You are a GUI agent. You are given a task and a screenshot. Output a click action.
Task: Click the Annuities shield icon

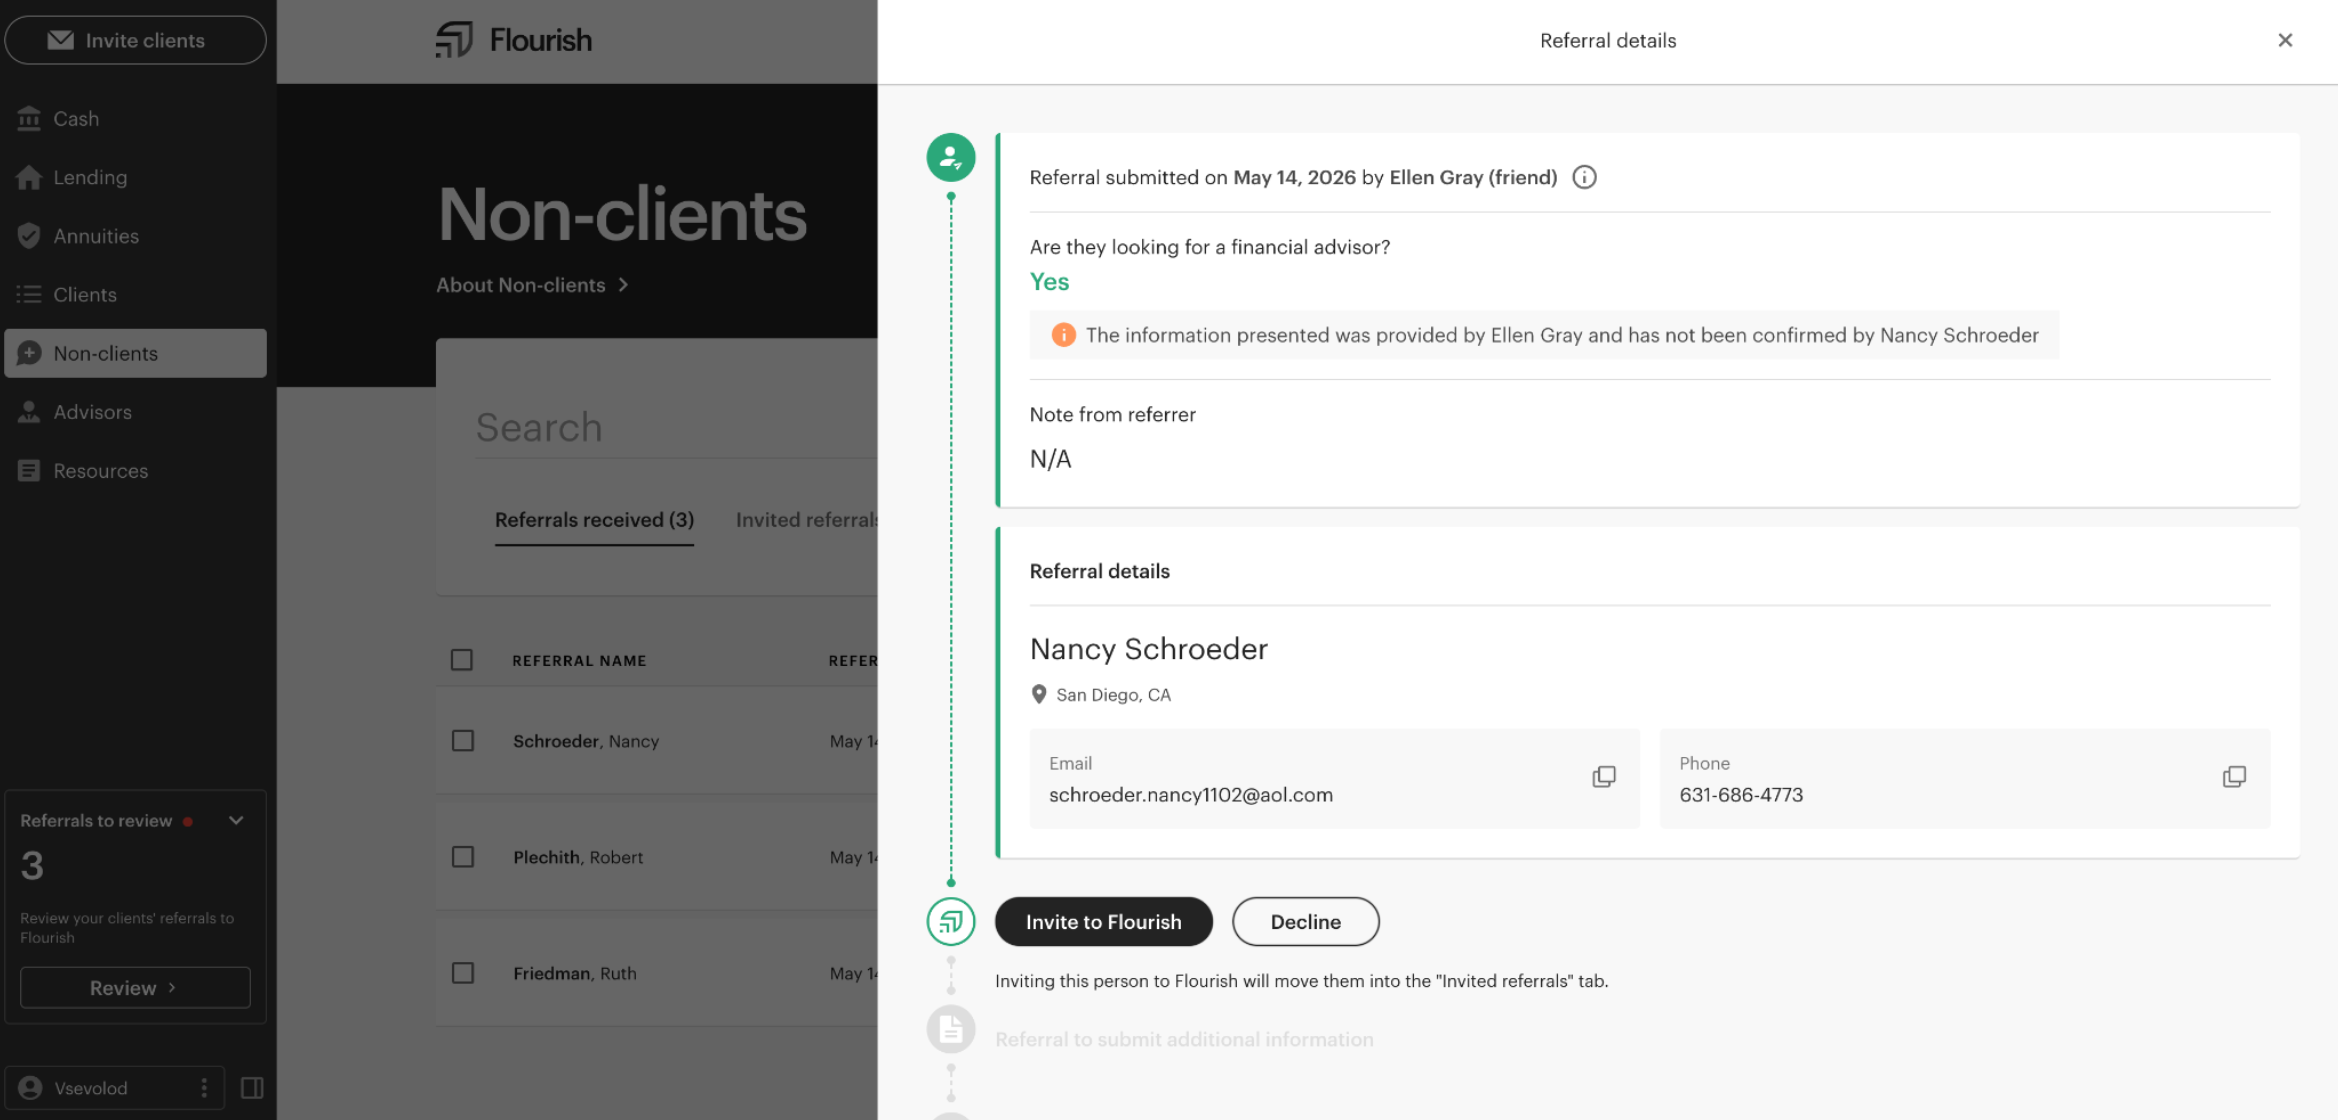(29, 236)
